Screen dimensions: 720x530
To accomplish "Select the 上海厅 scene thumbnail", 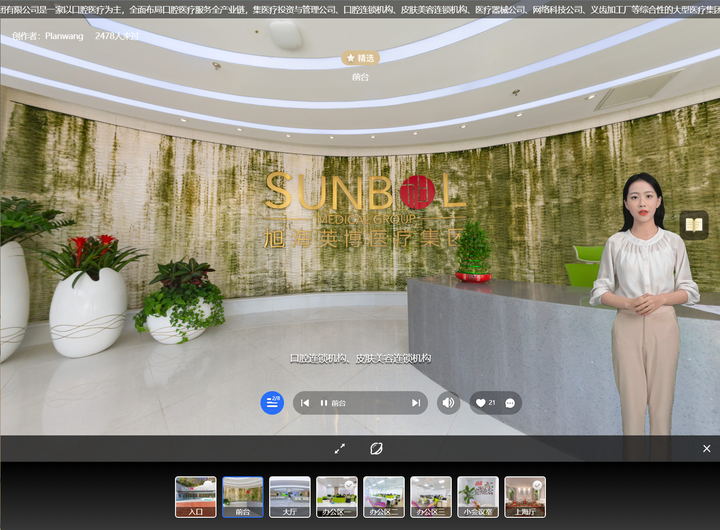I will coord(525,497).
